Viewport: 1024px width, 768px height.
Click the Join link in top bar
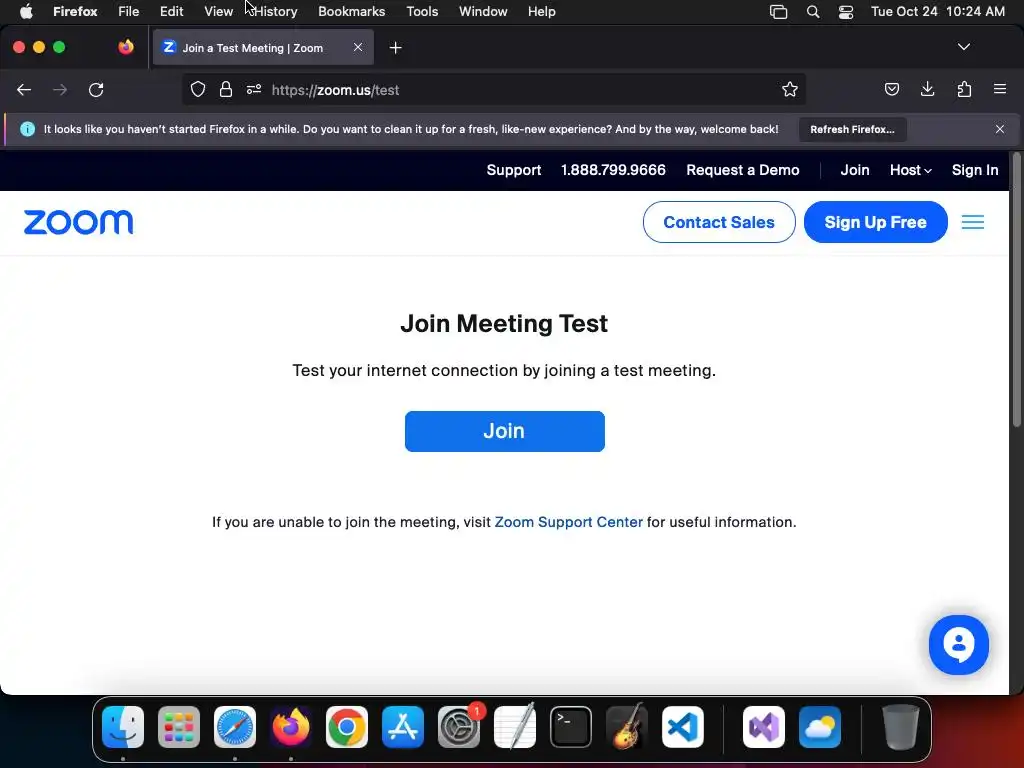point(855,170)
